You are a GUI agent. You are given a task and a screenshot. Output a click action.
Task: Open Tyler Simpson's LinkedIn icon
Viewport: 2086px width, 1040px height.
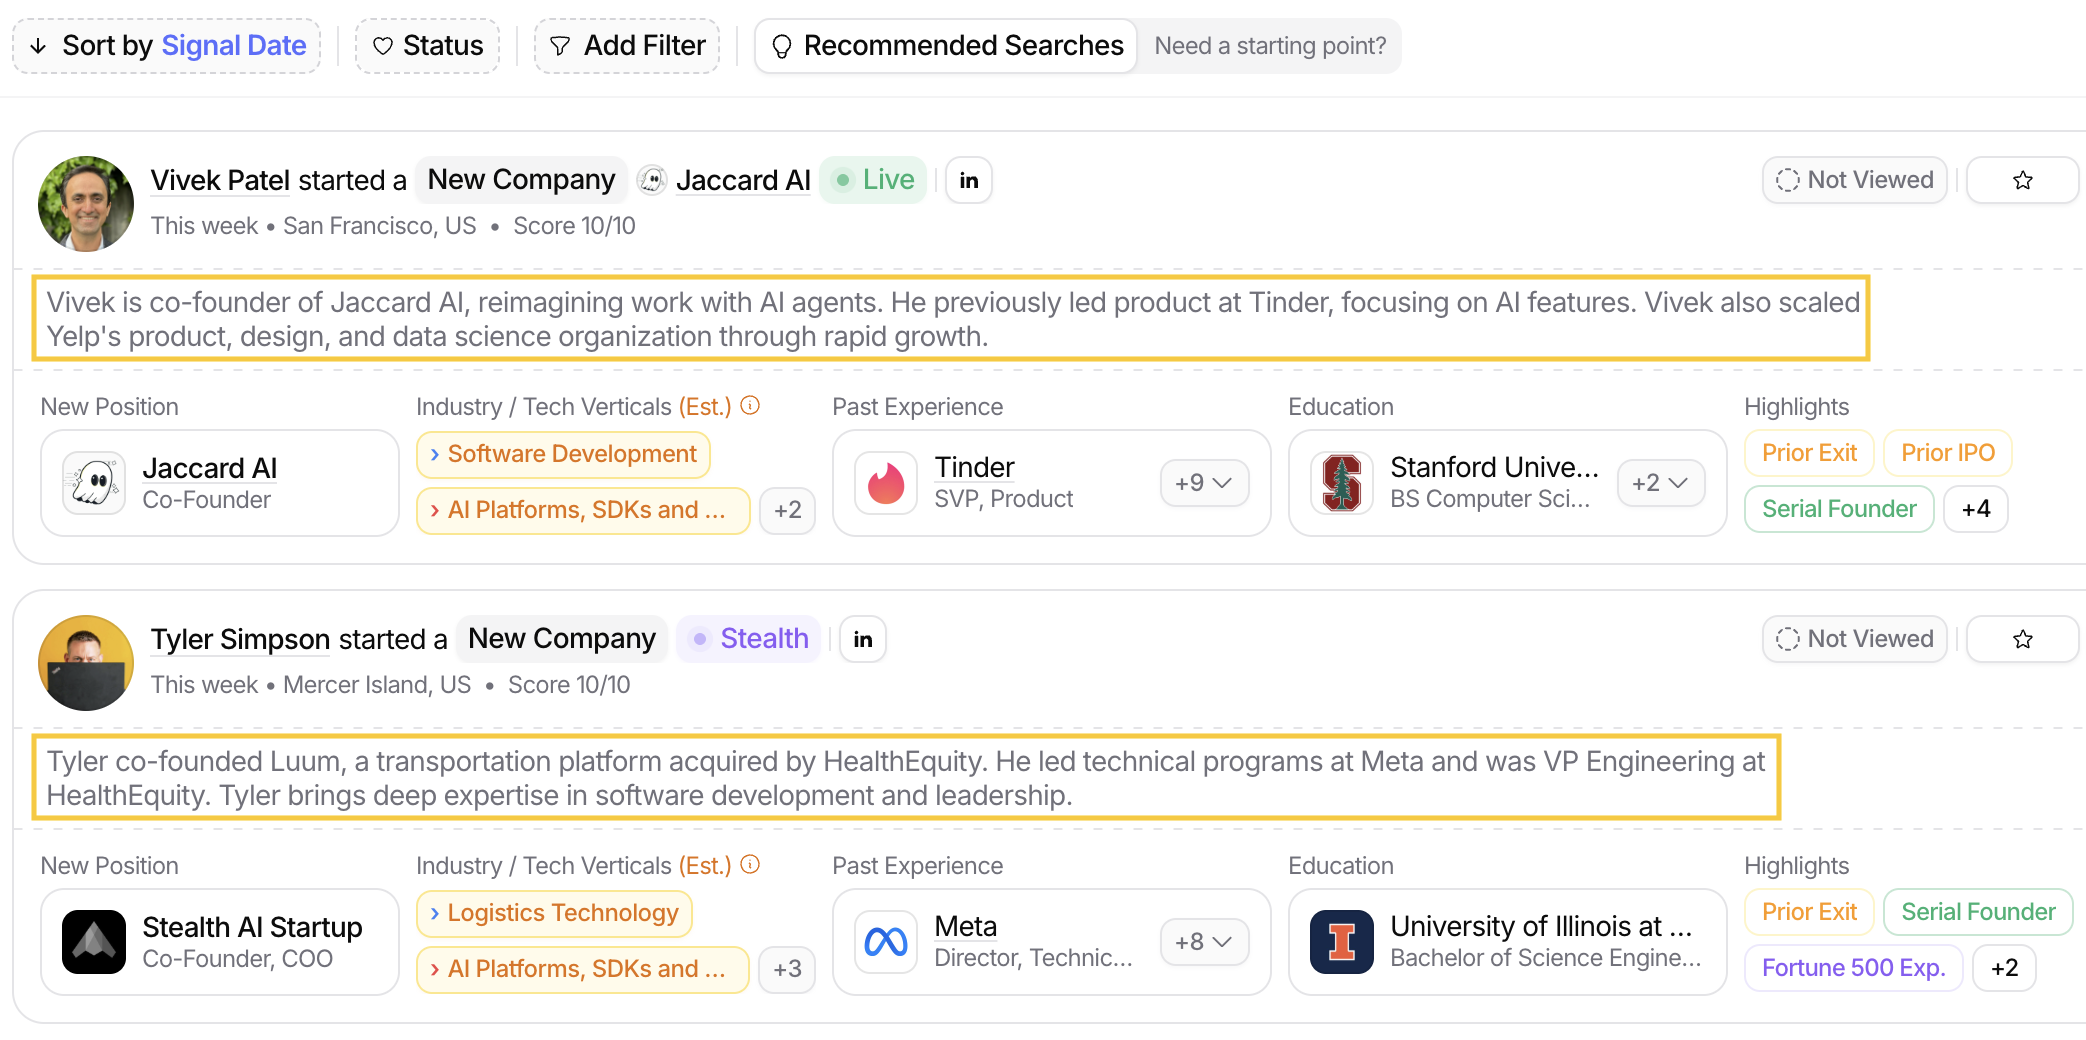tap(862, 639)
